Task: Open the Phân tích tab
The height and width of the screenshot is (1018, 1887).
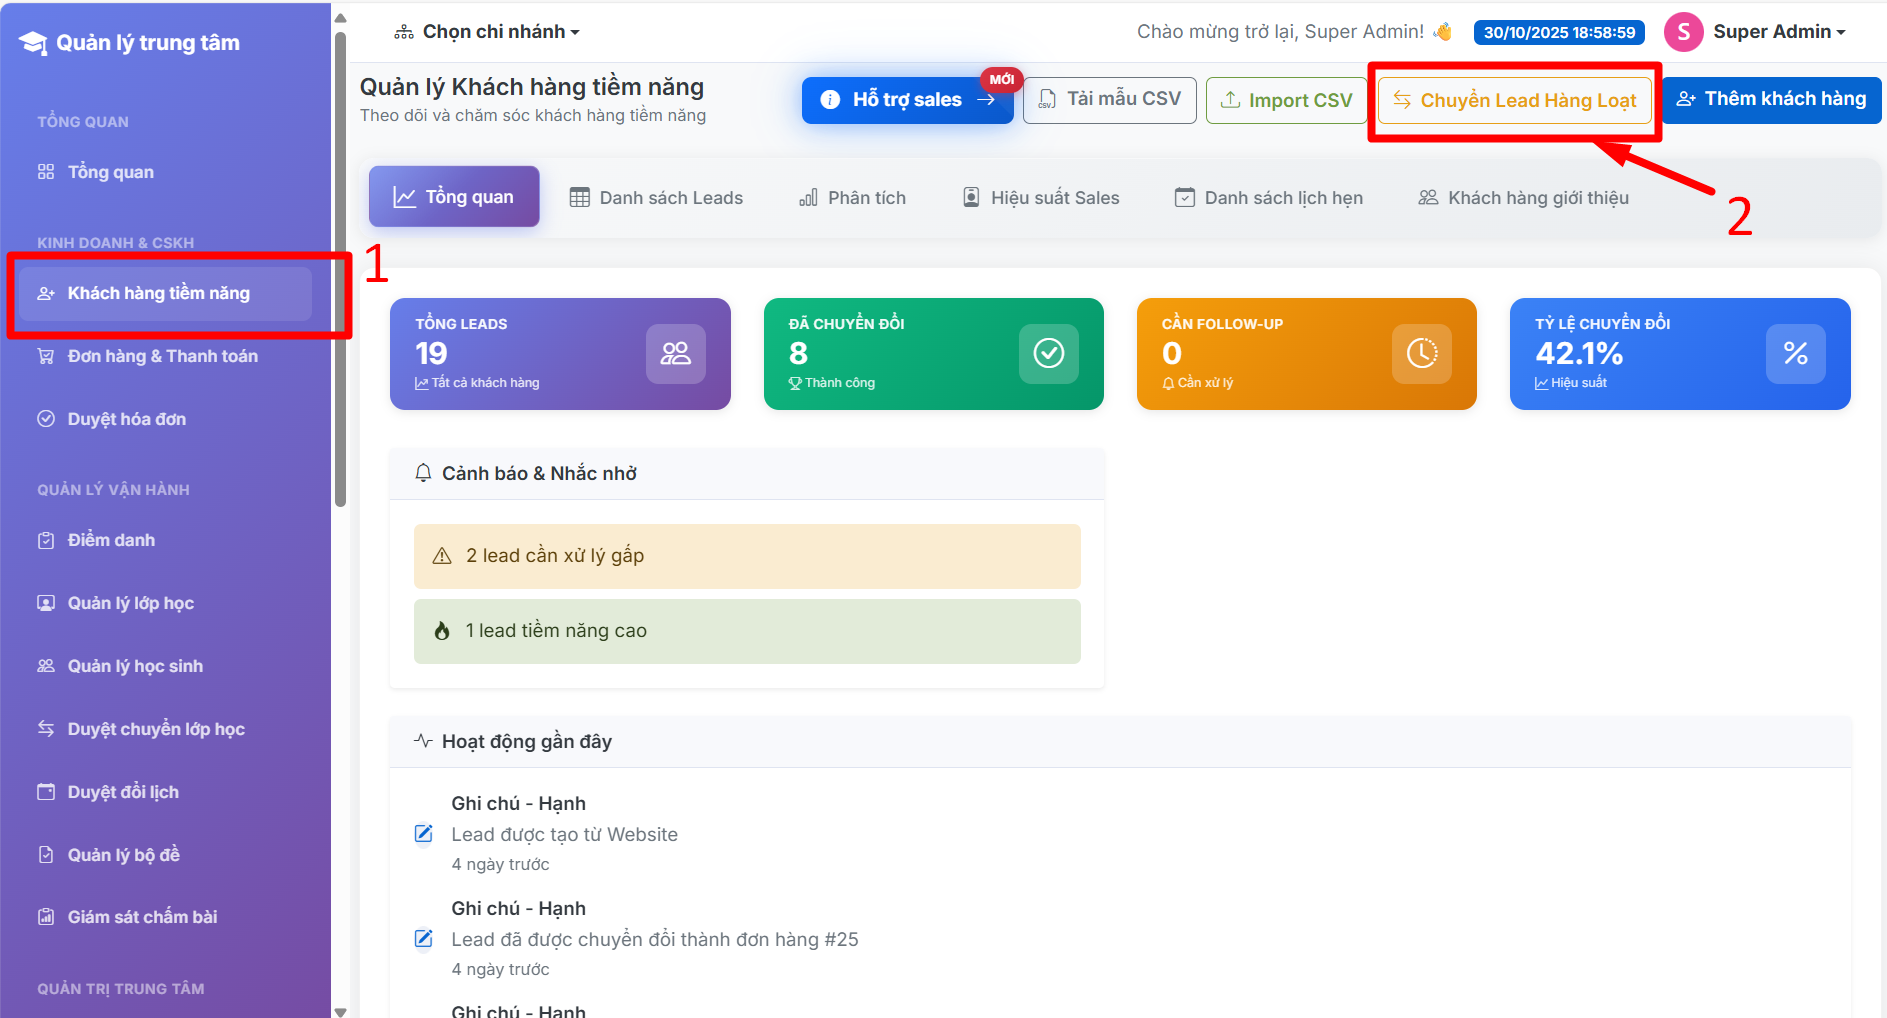Action: [x=852, y=198]
